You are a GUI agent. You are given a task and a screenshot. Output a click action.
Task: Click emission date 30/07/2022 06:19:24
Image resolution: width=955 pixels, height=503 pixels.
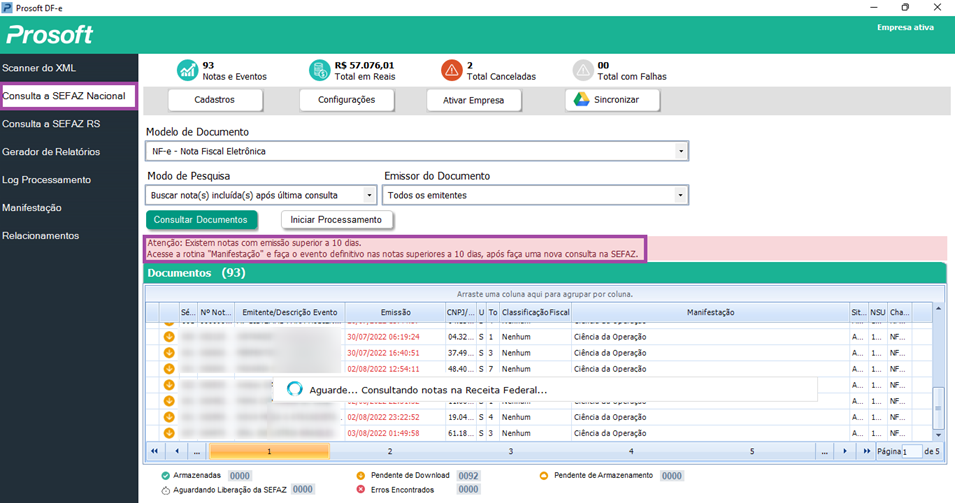click(383, 337)
